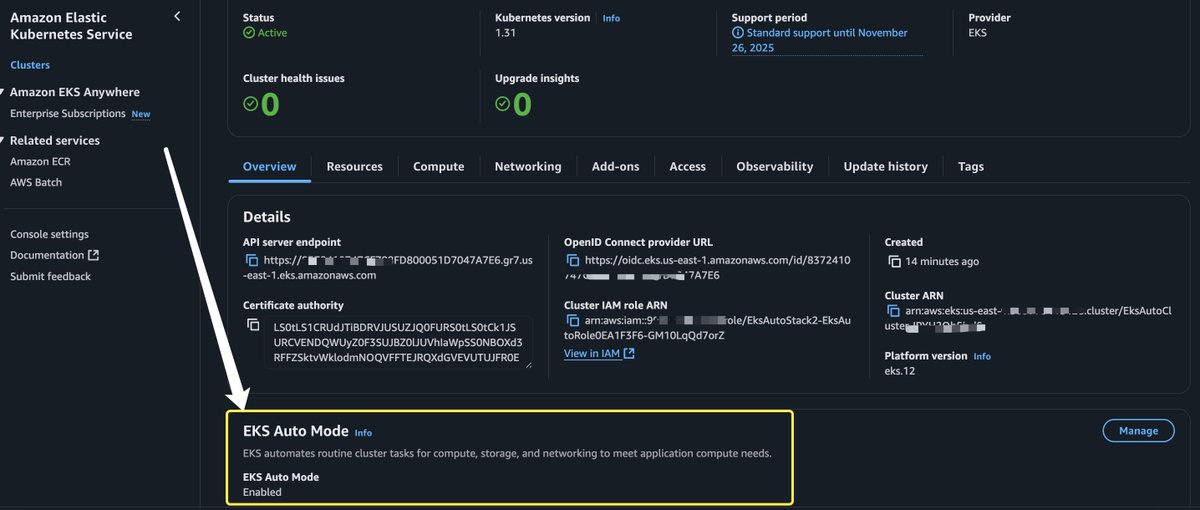Open the Add-ons tab
1200x510 pixels.
coord(616,166)
